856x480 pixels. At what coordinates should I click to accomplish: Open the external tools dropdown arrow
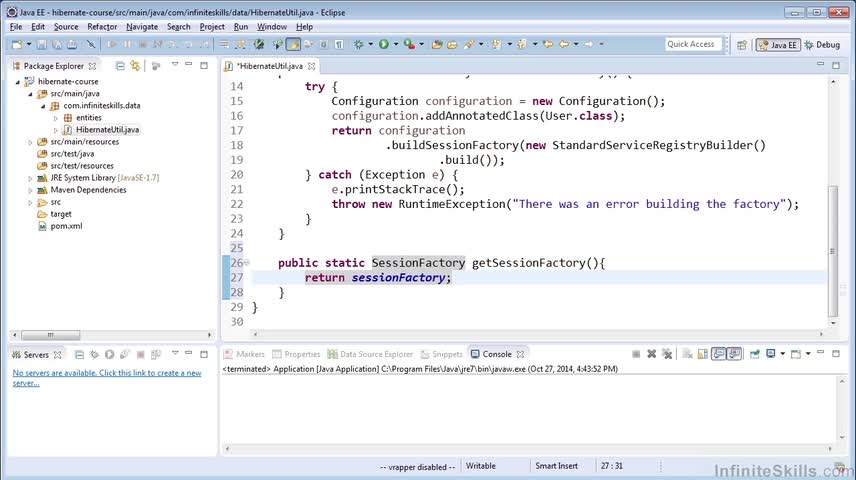(421, 44)
